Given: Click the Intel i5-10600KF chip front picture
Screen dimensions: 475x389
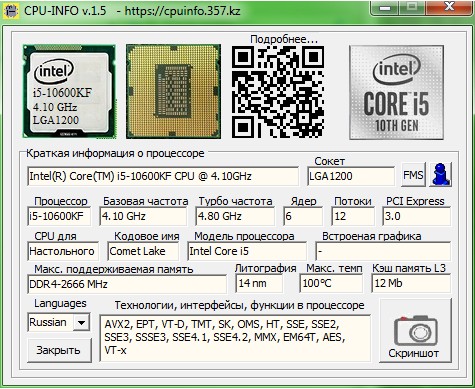Looking at the screenshot, I should click(69, 91).
